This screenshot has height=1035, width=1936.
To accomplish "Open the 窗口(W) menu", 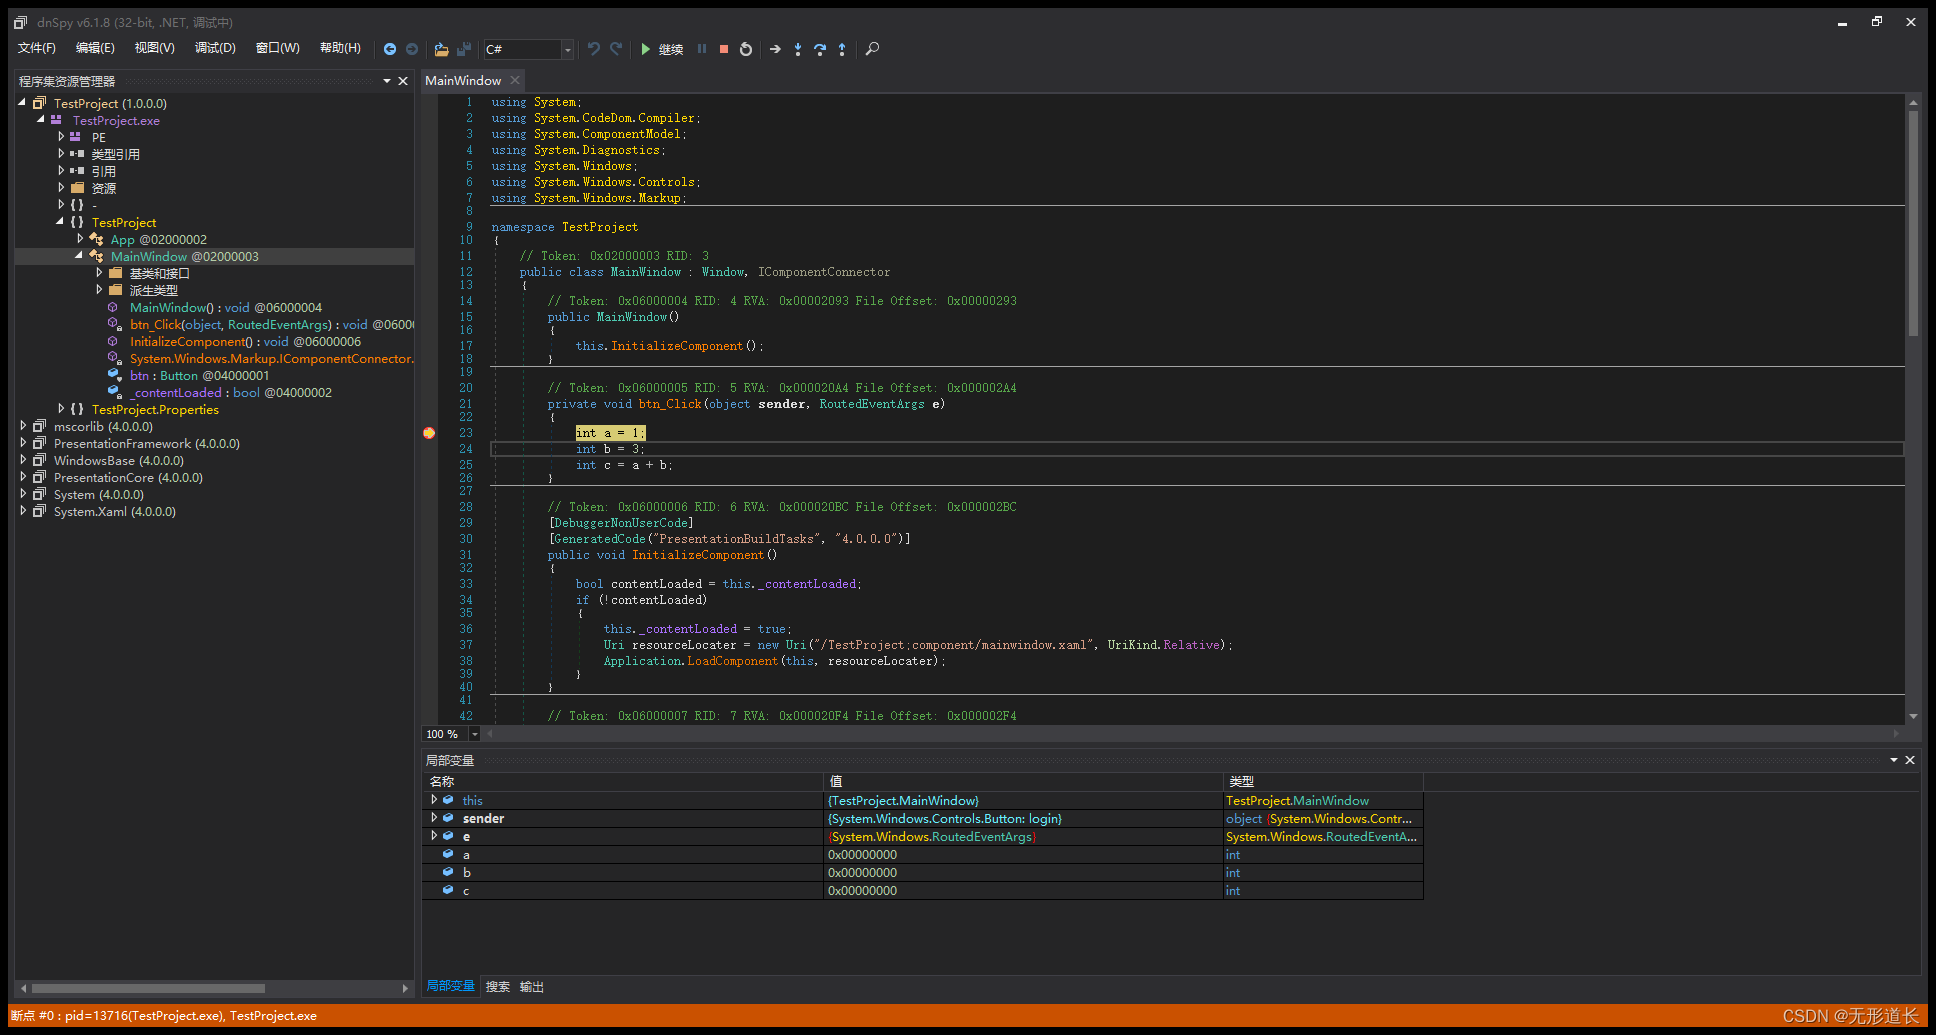I will pos(277,48).
